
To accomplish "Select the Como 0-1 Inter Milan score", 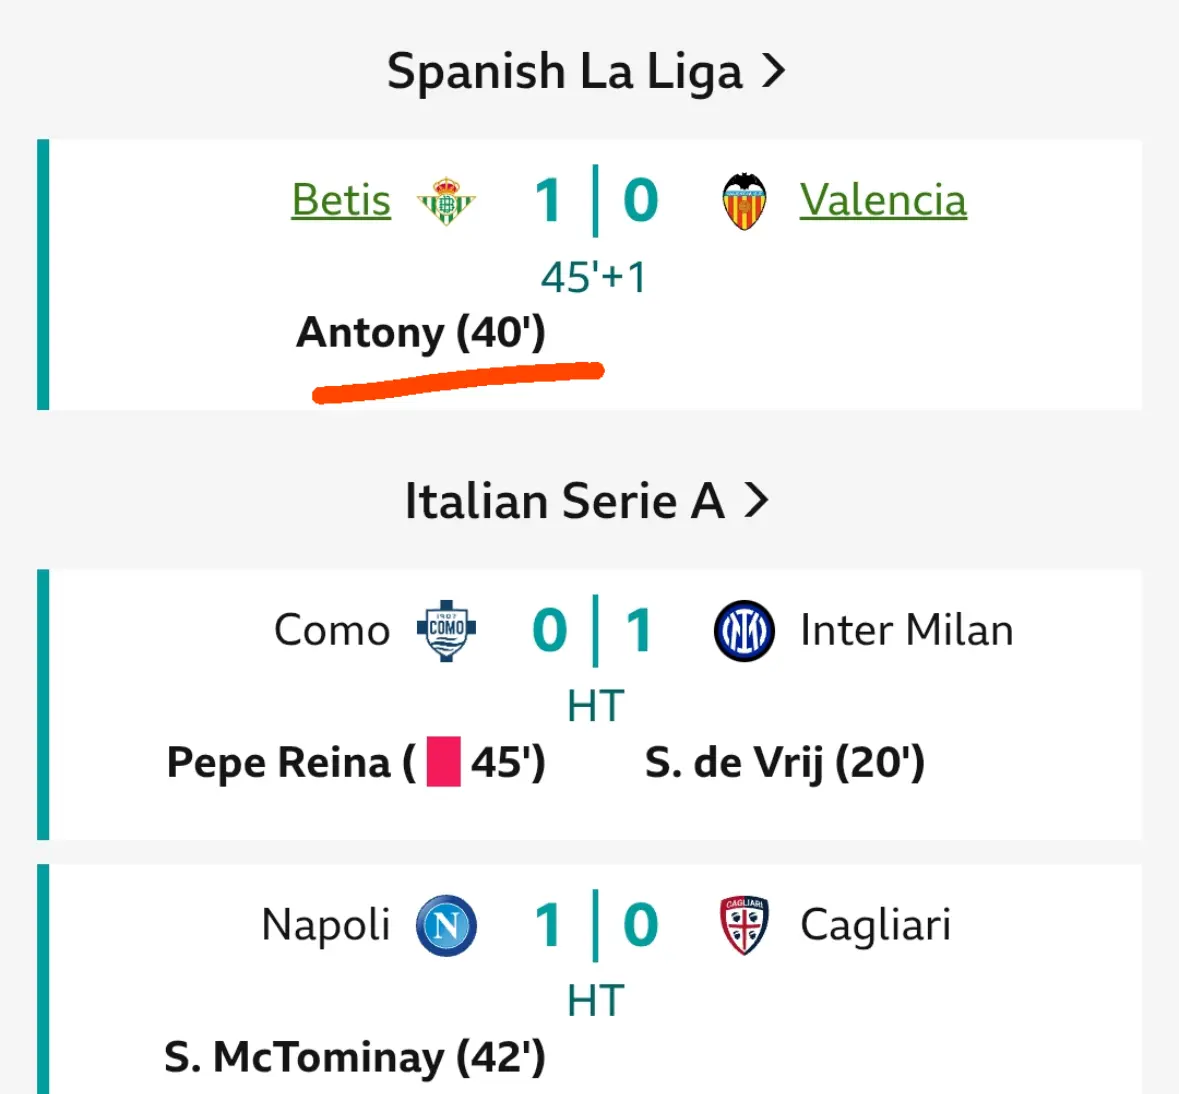I will [596, 630].
